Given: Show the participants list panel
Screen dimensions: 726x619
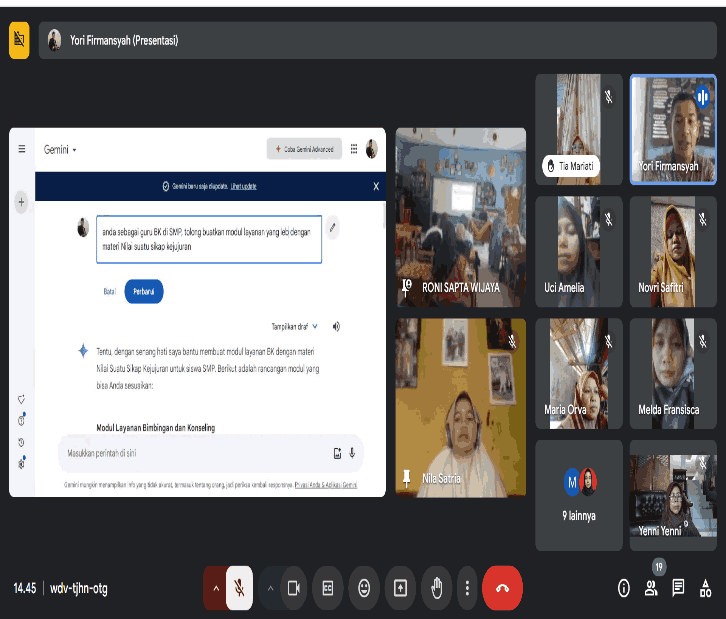Looking at the screenshot, I should [652, 588].
